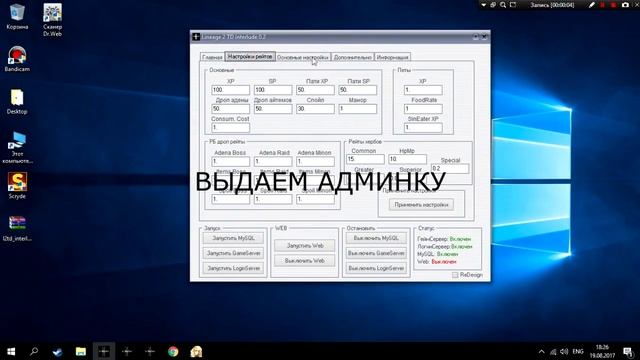Viewport: 640px width, 360px height.
Task: Click Выключить Web button
Action: [304, 261]
